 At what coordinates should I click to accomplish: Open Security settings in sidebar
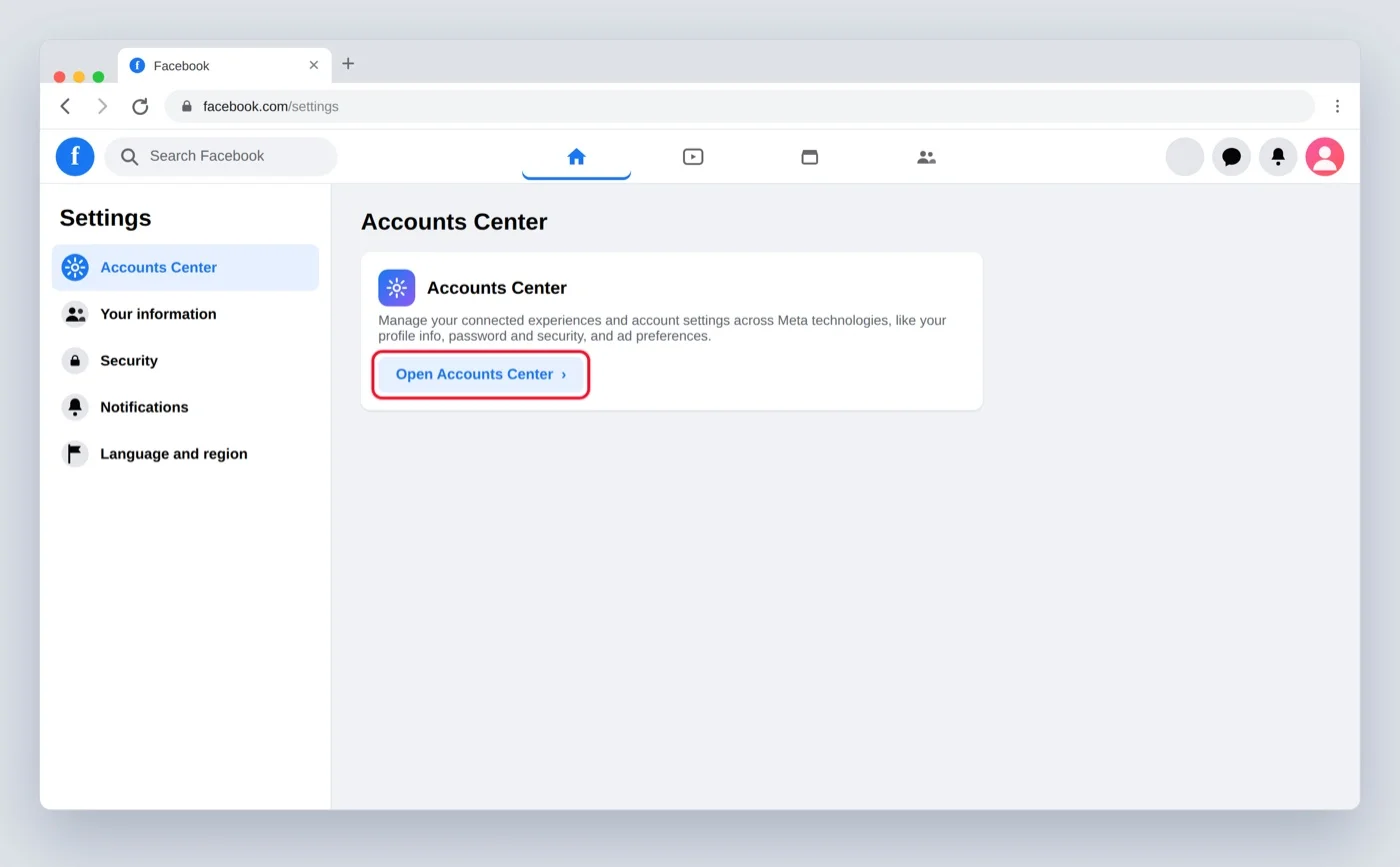(x=185, y=360)
